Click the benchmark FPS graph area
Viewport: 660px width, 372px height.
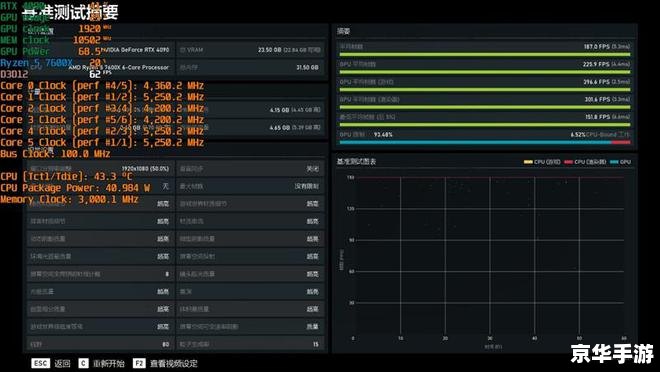tap(490, 257)
